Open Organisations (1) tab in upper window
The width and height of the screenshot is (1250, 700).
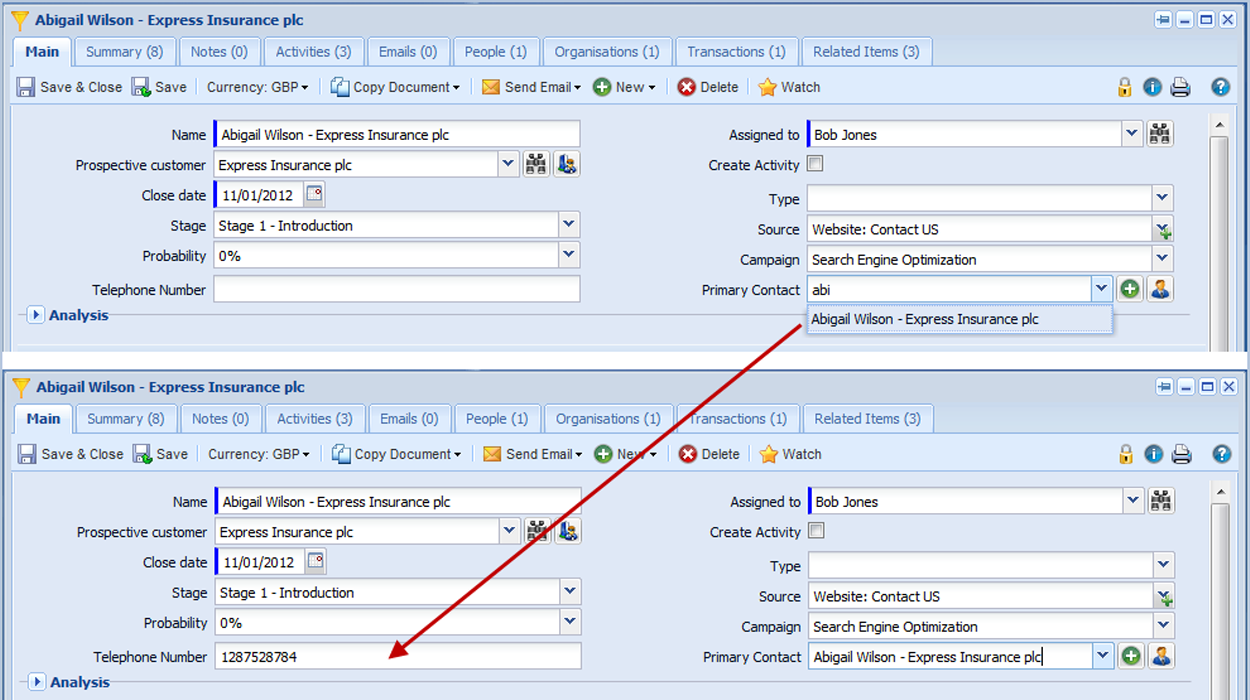coord(607,52)
